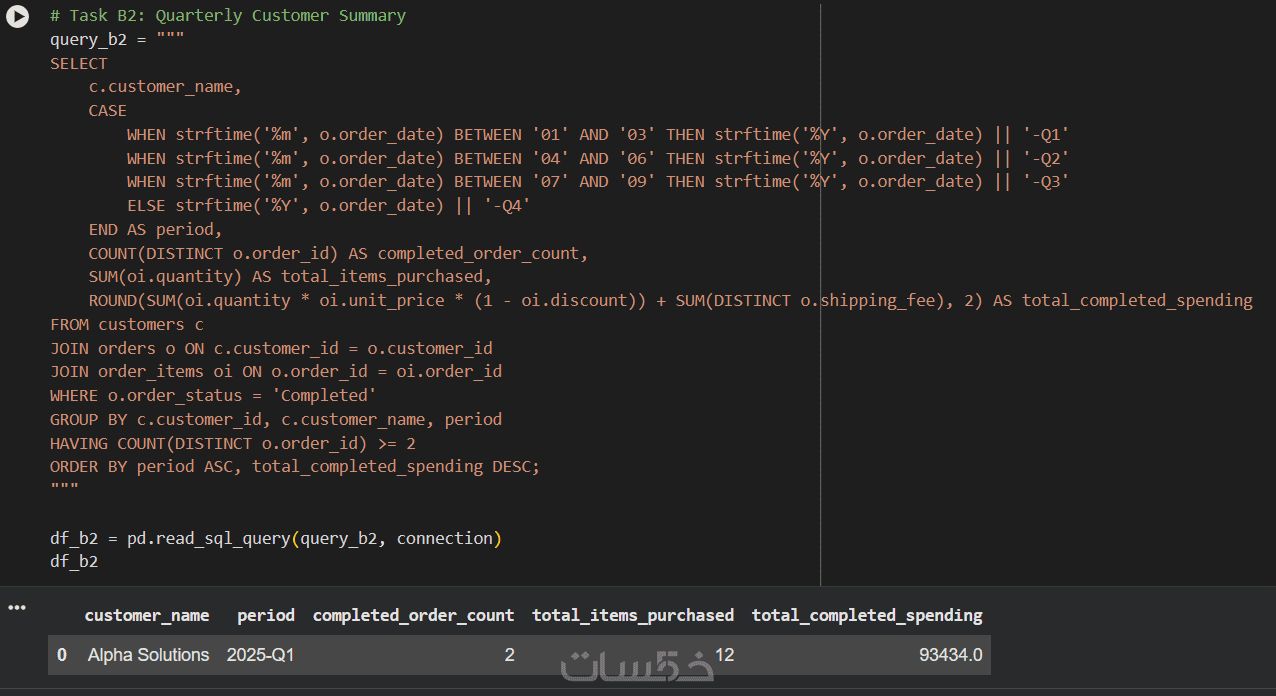Place cursor on the Task B2 comment line
The image size is (1276, 696).
228,16
